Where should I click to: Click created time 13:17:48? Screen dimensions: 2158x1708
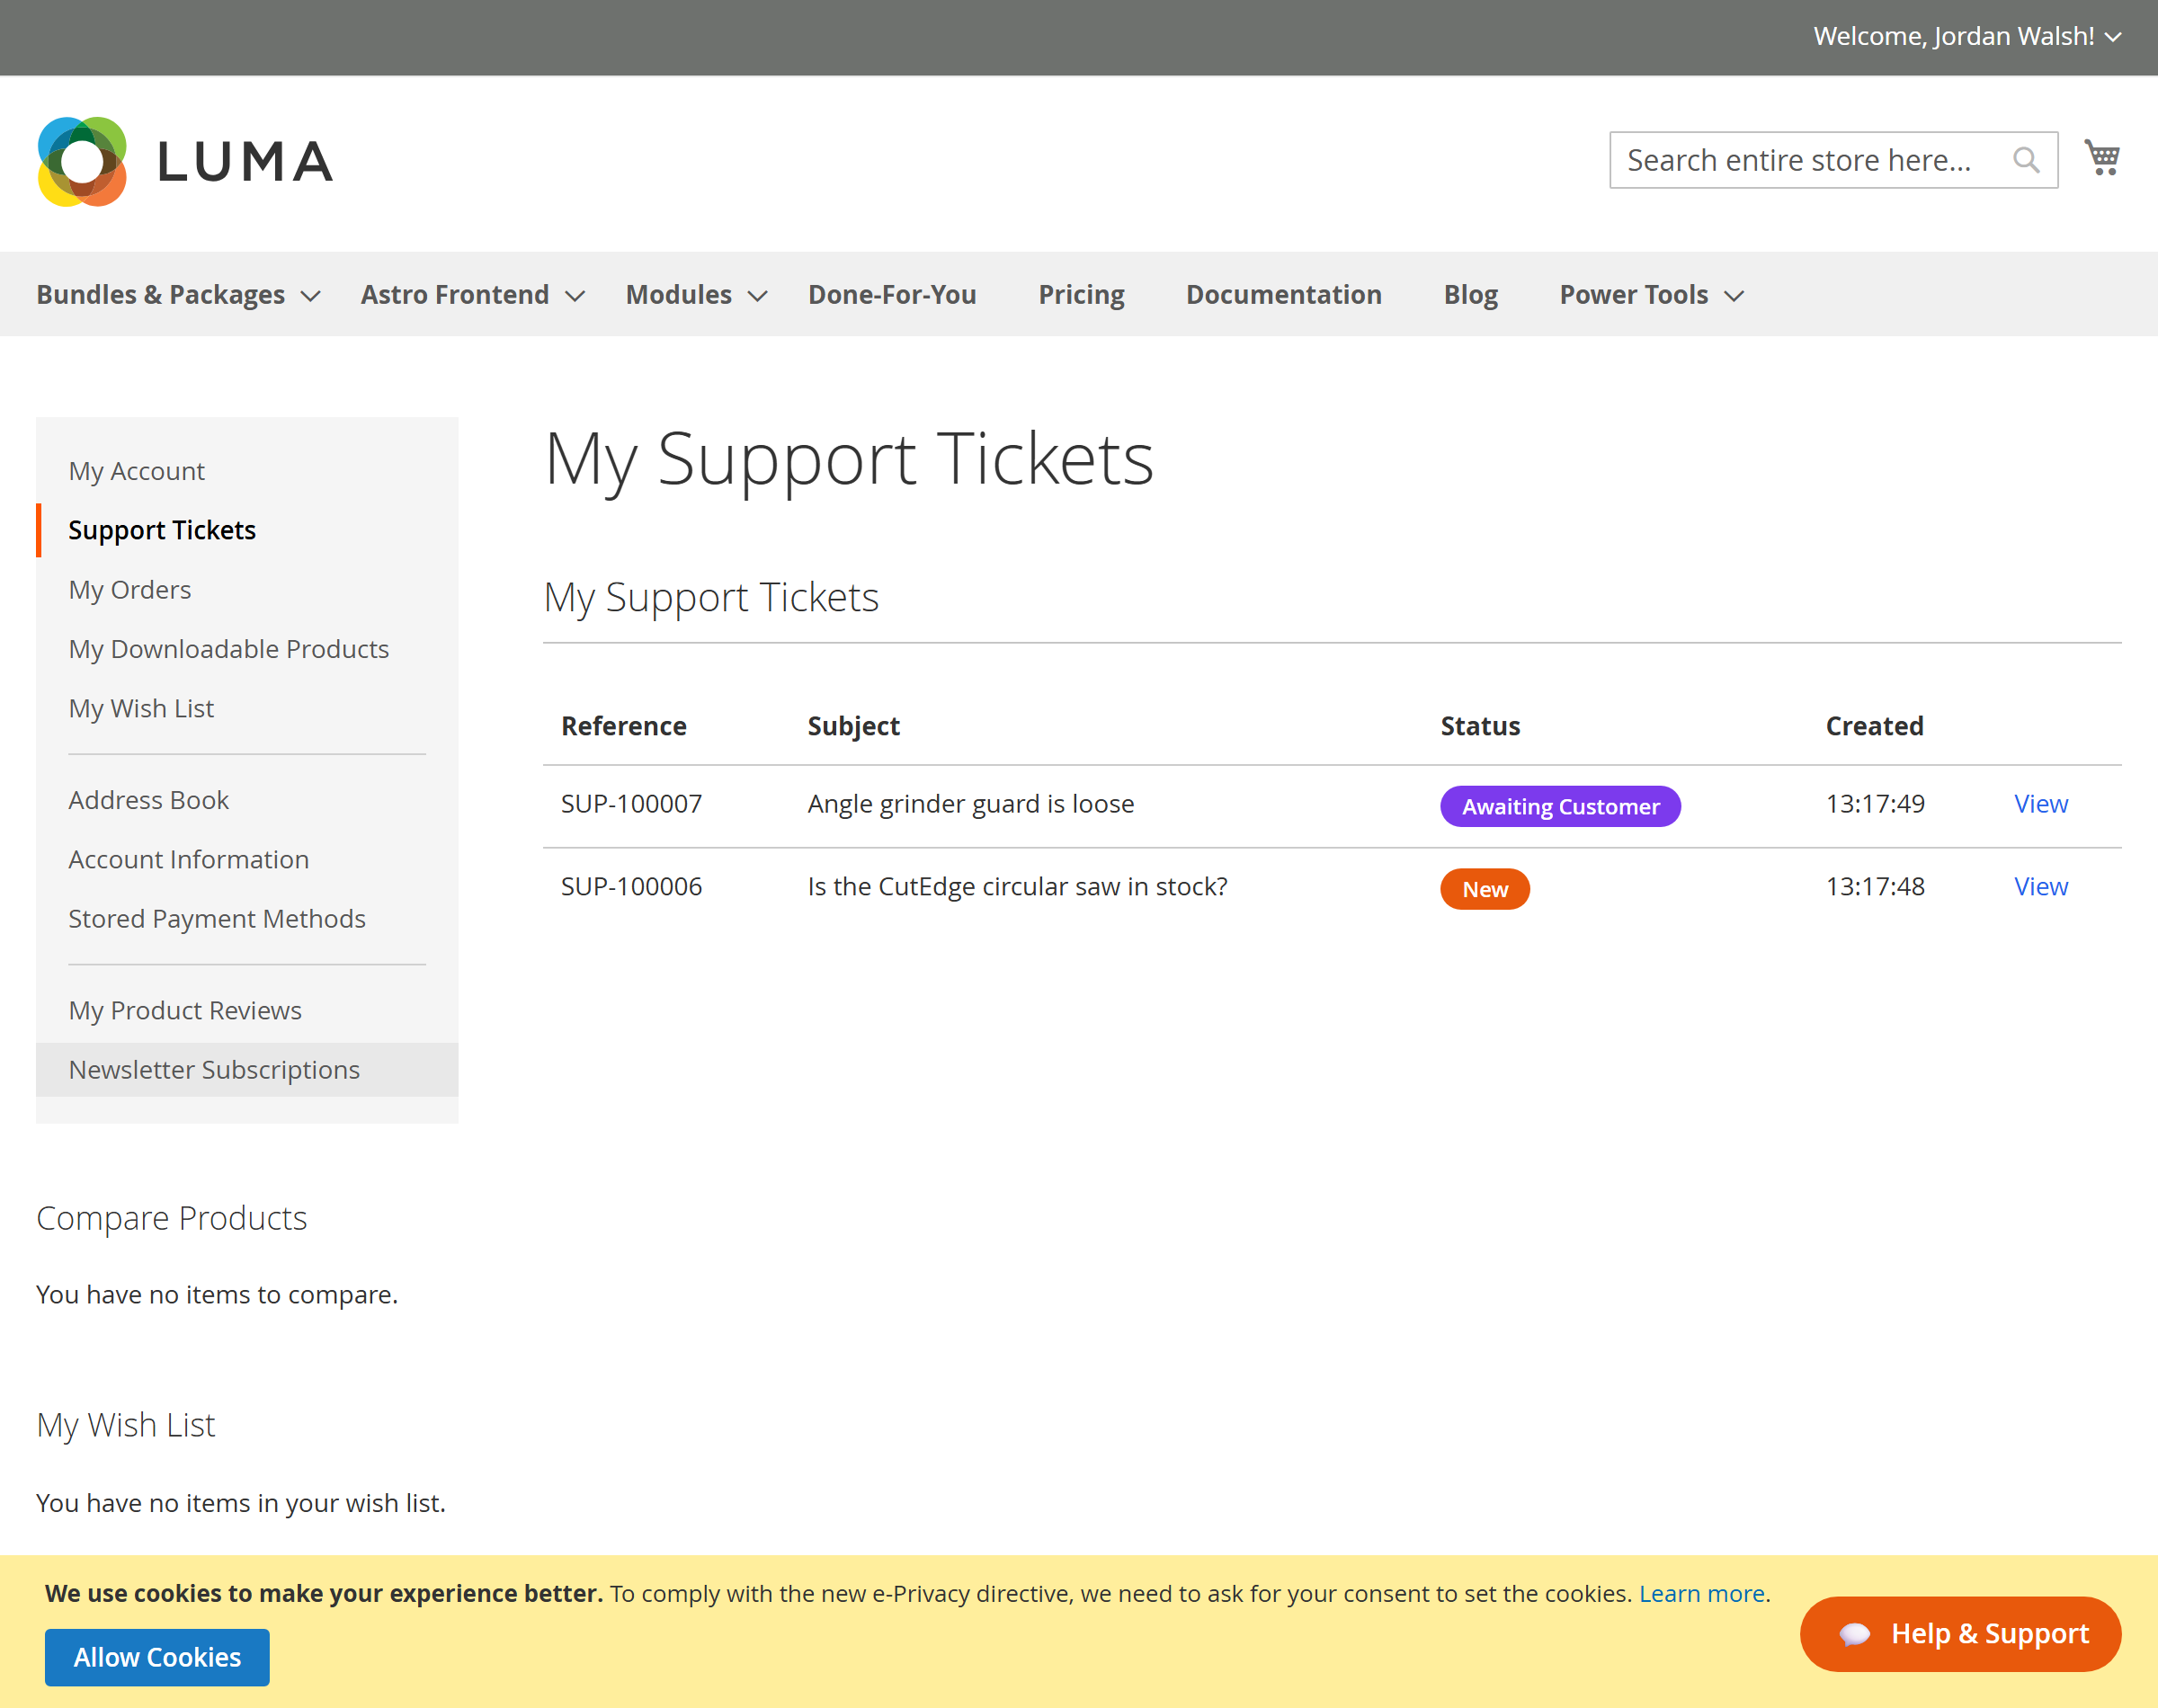pos(1875,887)
